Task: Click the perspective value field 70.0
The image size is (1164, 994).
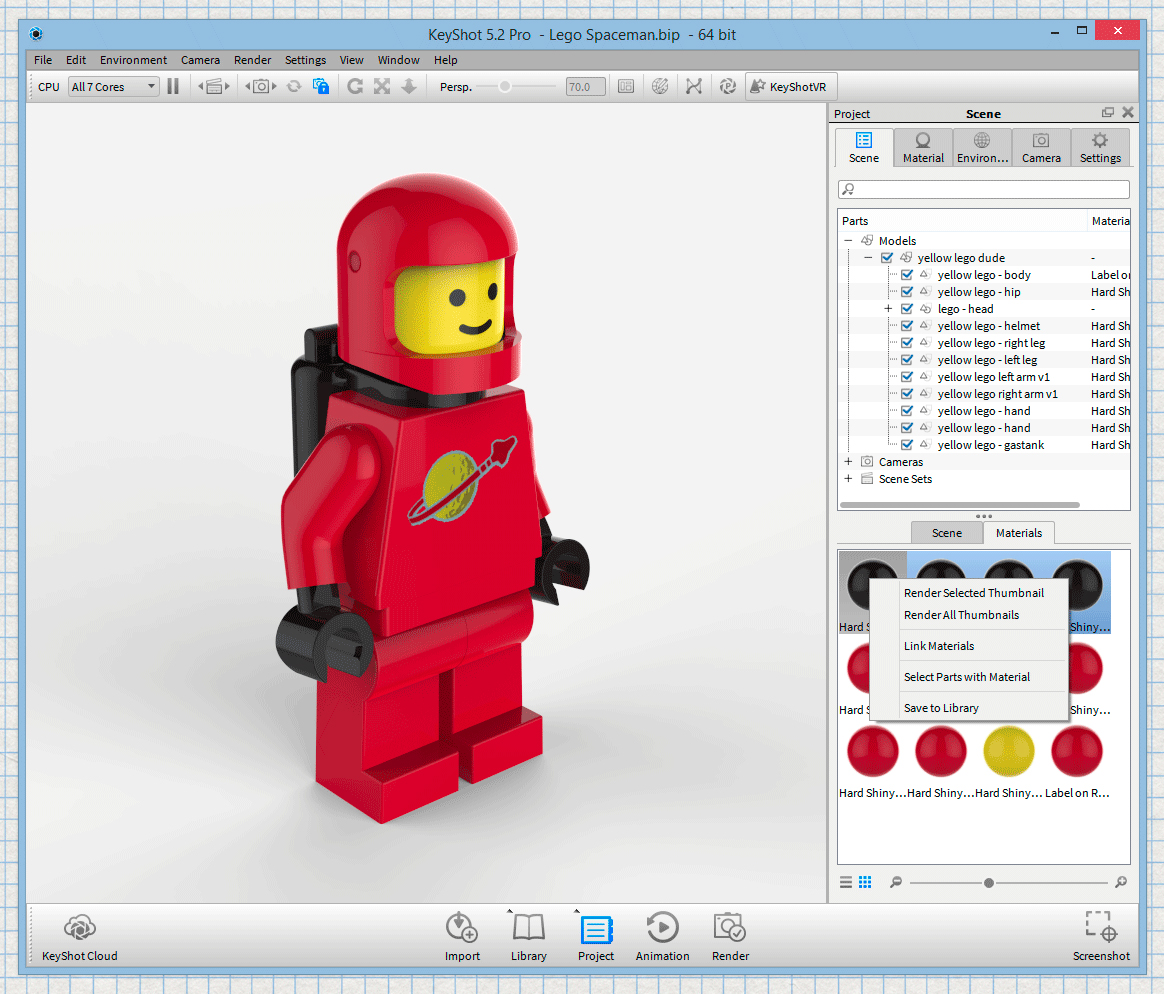Action: point(585,87)
